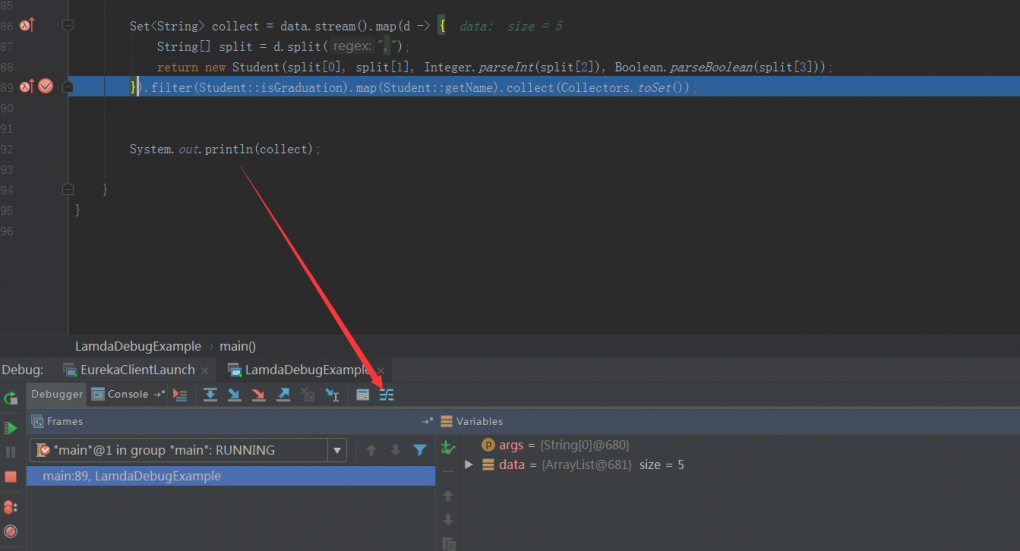Select the args variable row
The height and width of the screenshot is (551, 1020).
point(555,445)
